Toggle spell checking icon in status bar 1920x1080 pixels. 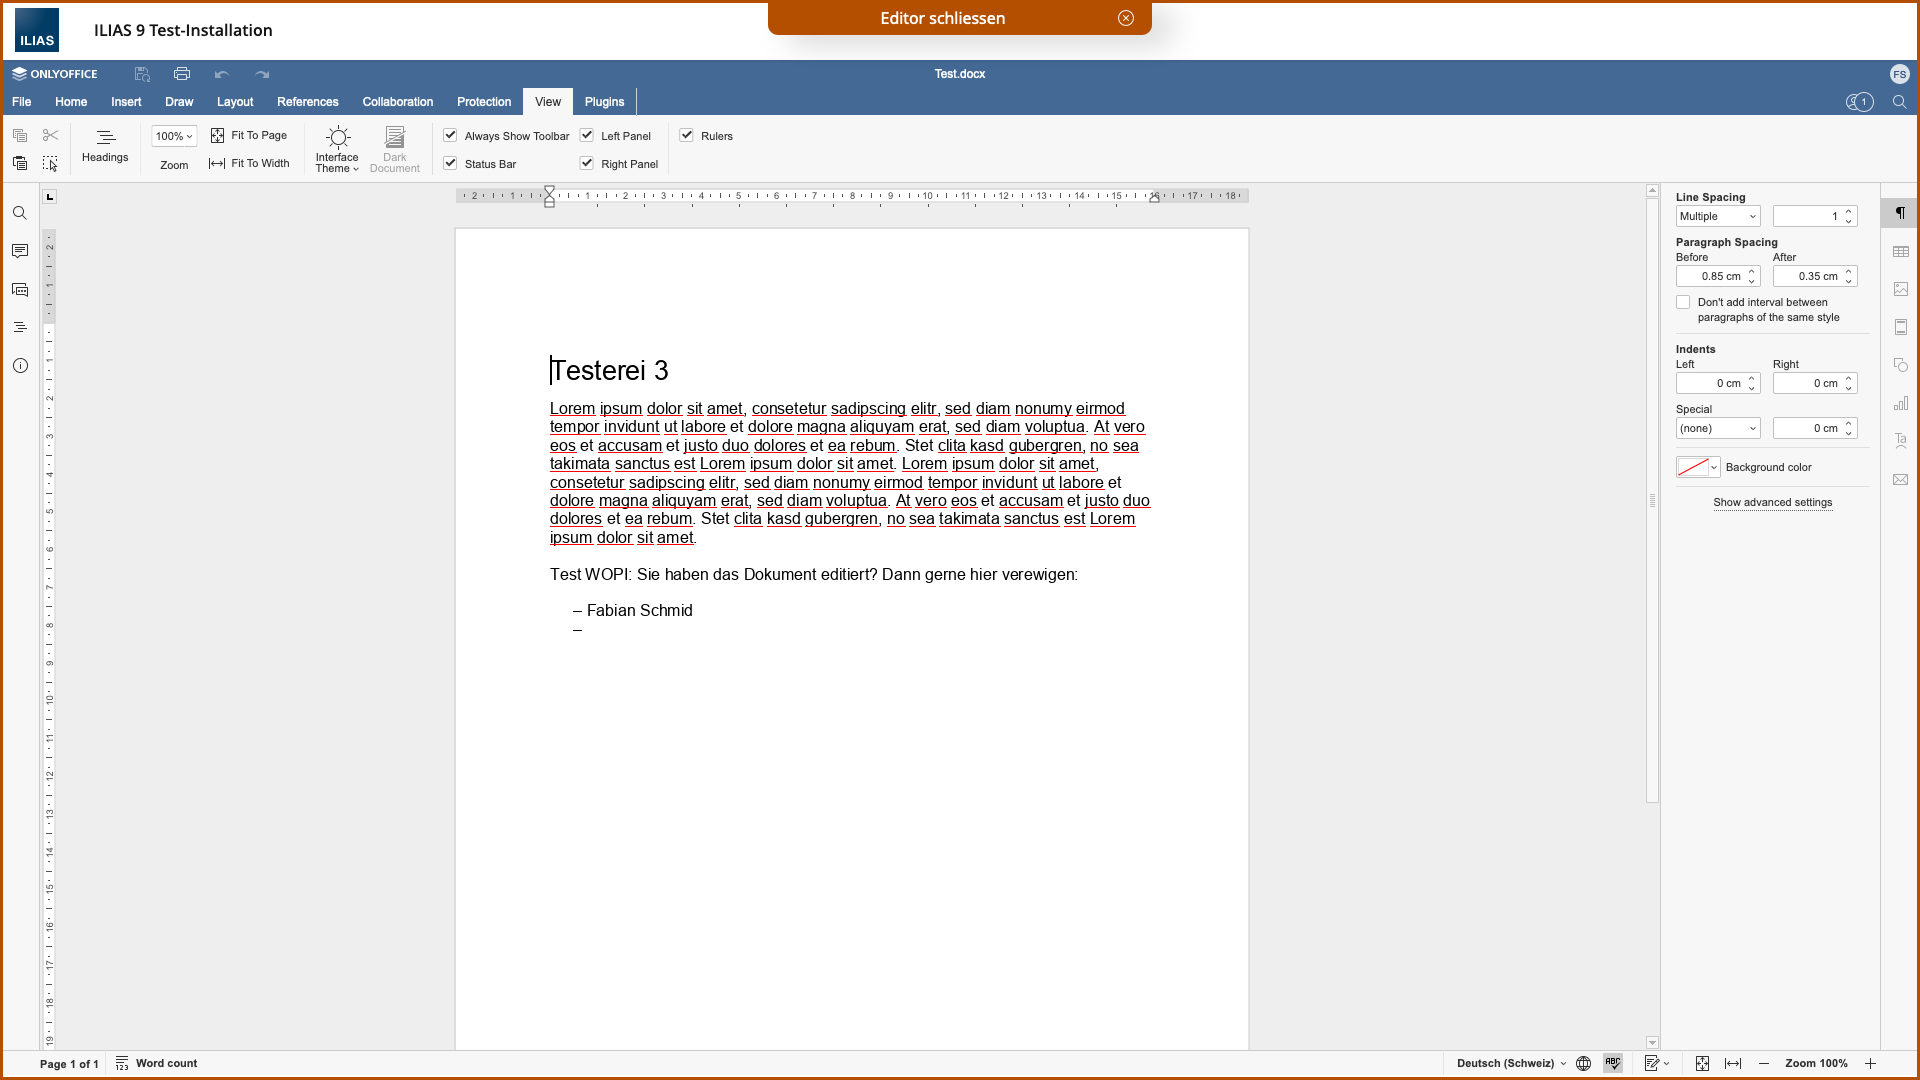[1612, 1063]
